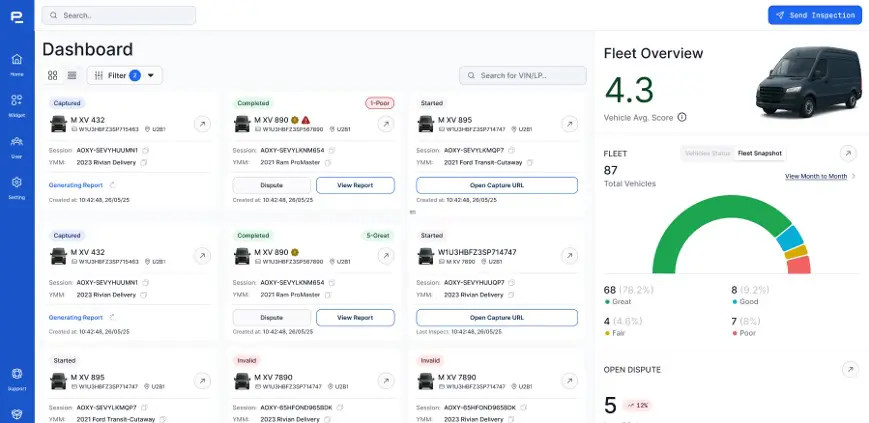Click the 5-Great score badge
This screenshot has height=423, width=869.
pyautogui.click(x=378, y=236)
